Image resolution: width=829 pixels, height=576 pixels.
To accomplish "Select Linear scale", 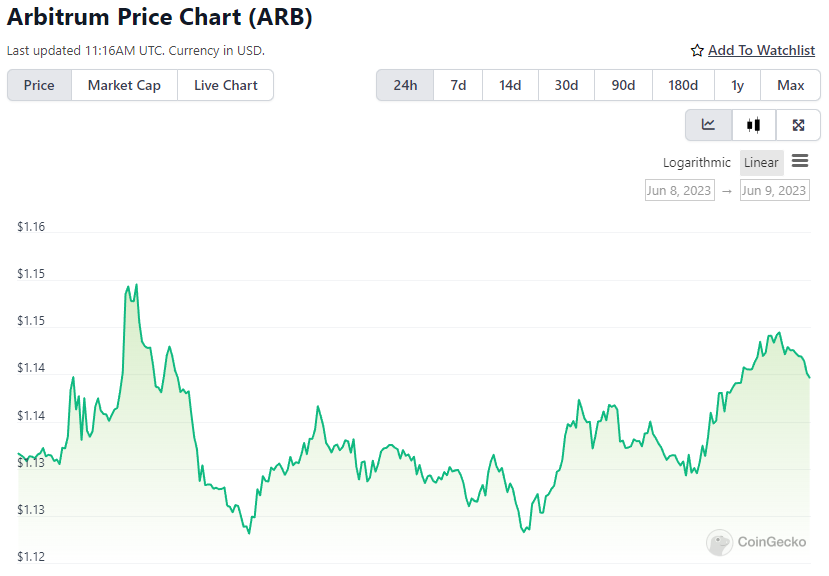I will [x=761, y=162].
